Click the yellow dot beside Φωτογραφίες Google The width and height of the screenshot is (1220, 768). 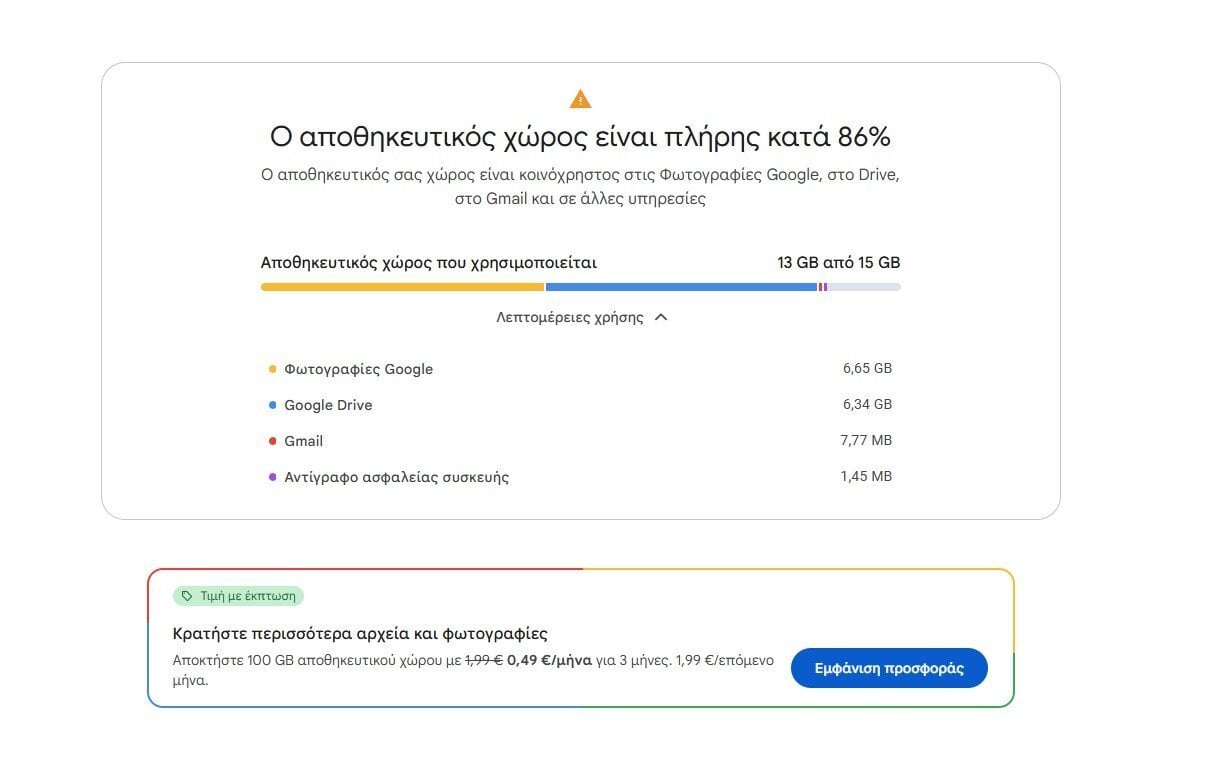point(273,369)
